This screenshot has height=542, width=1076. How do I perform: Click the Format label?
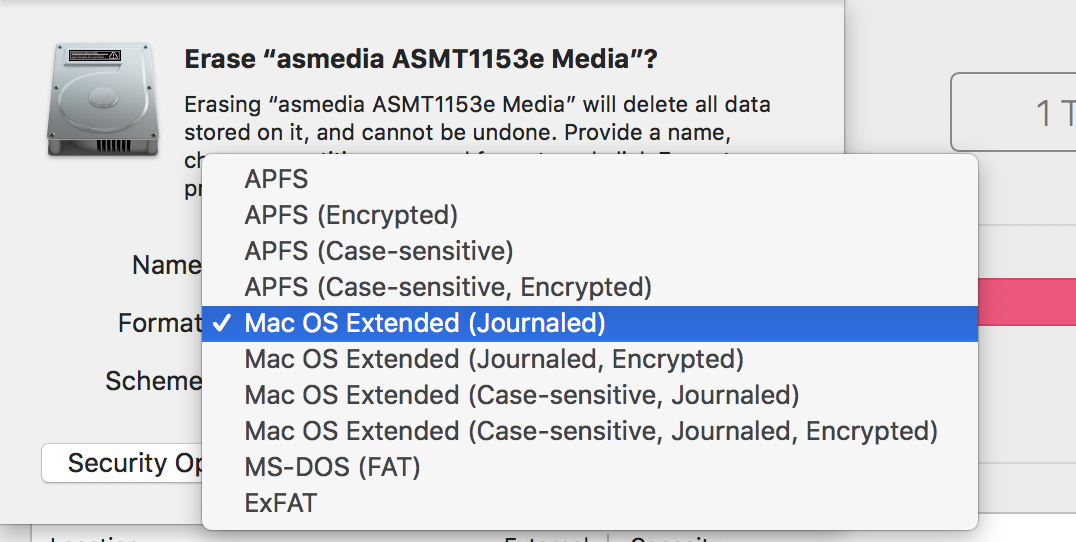point(159,322)
